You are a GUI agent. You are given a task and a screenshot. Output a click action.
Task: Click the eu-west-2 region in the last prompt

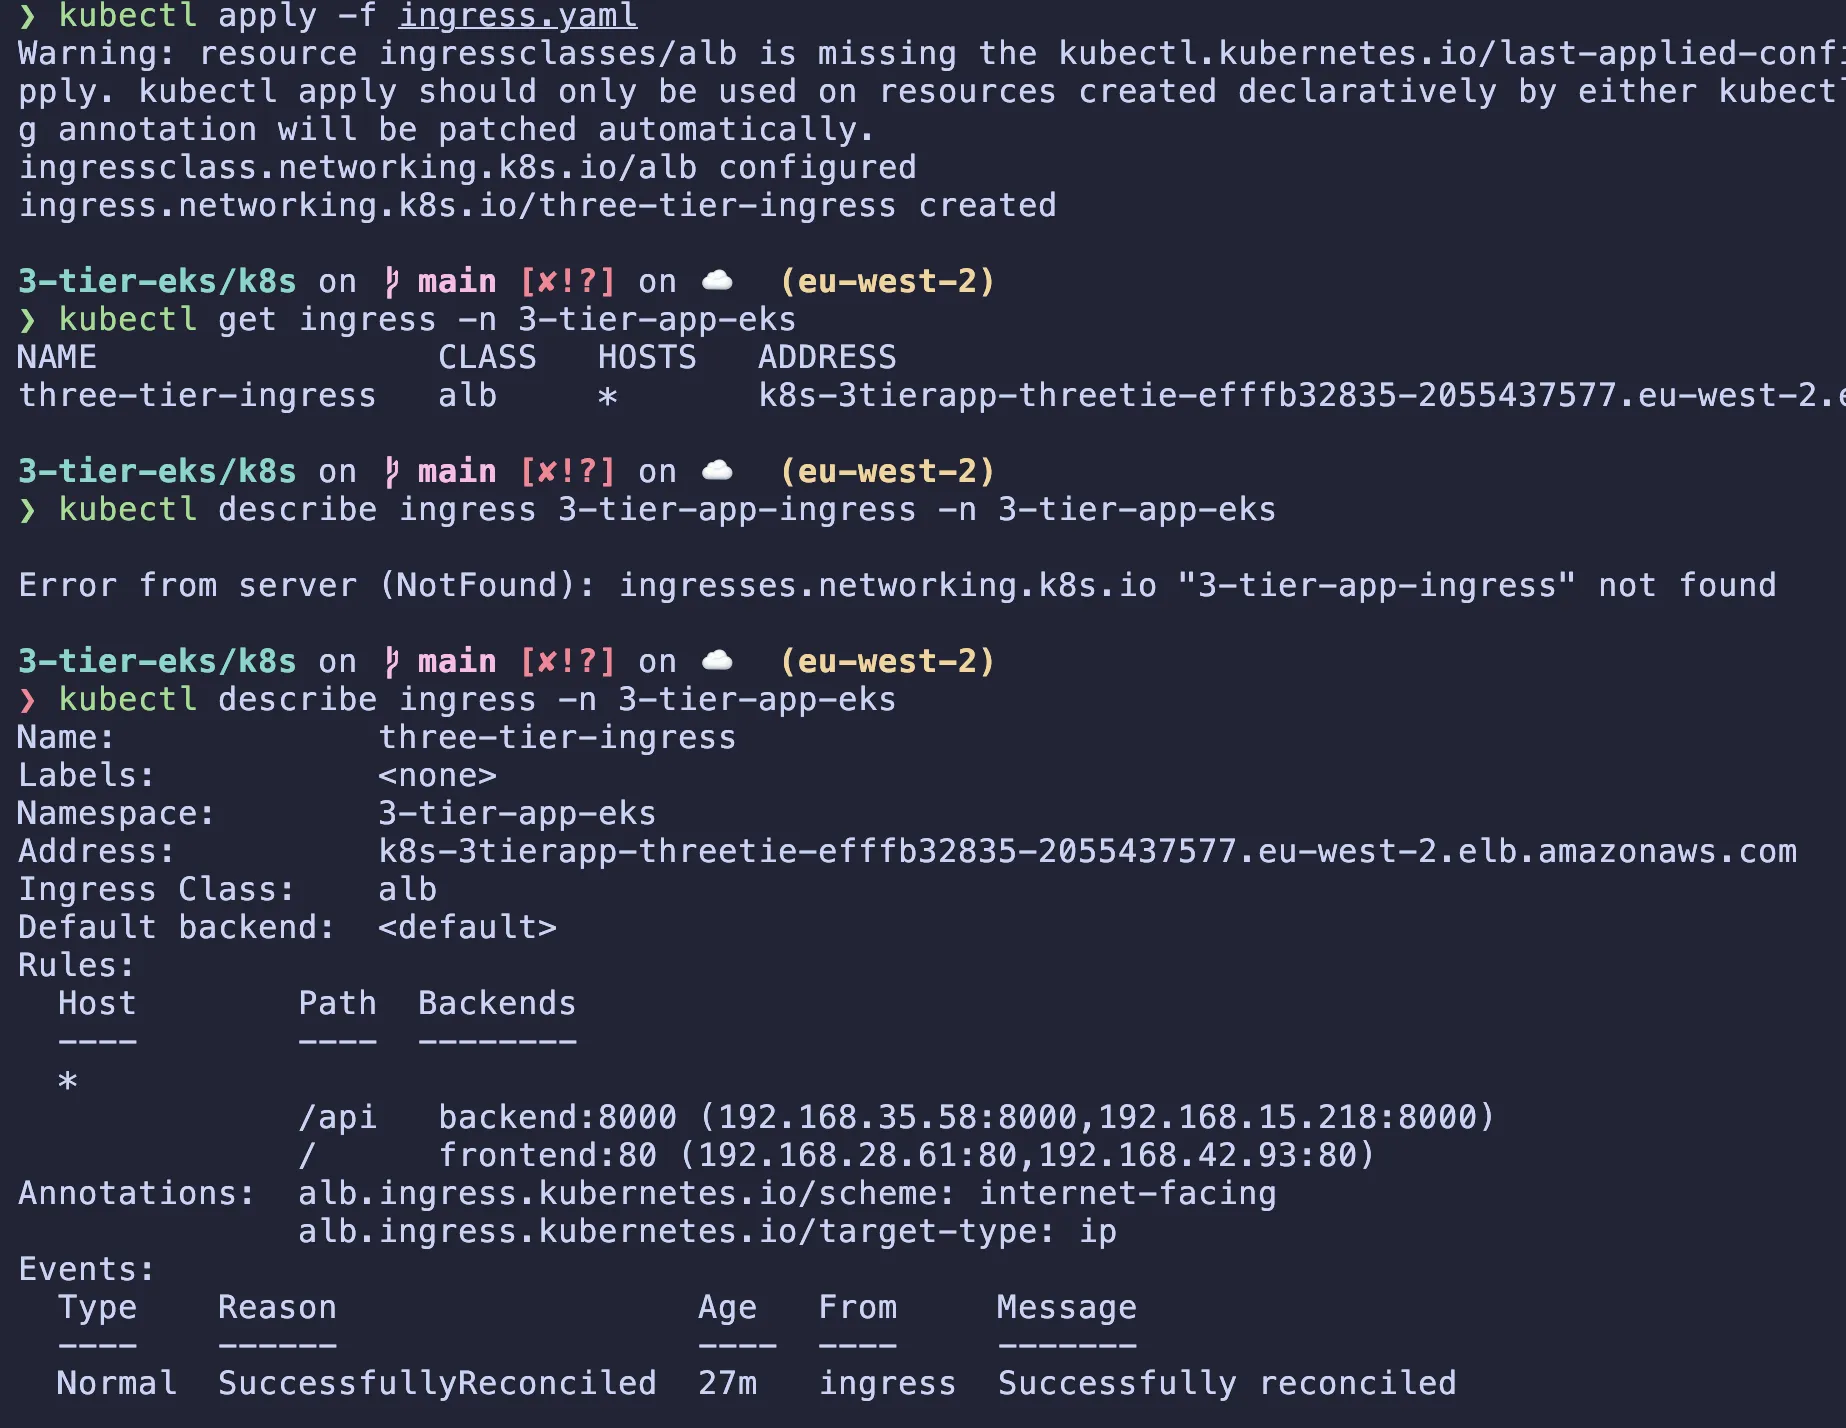tap(887, 661)
